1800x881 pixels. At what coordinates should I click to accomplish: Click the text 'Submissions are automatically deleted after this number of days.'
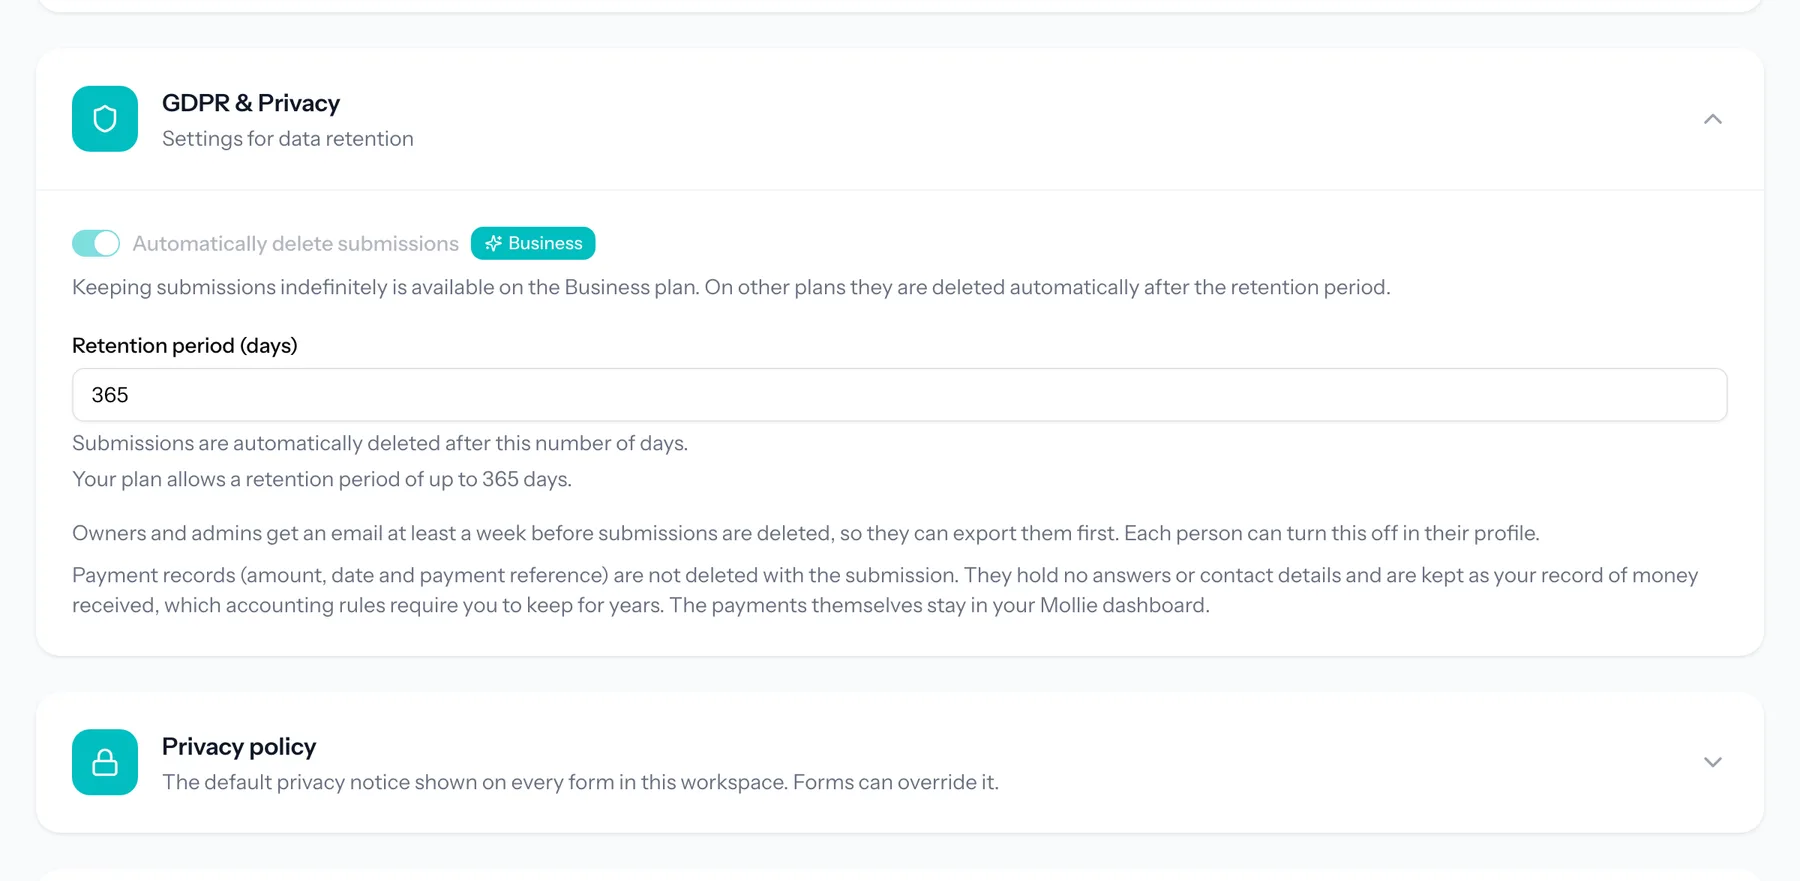[380, 443]
